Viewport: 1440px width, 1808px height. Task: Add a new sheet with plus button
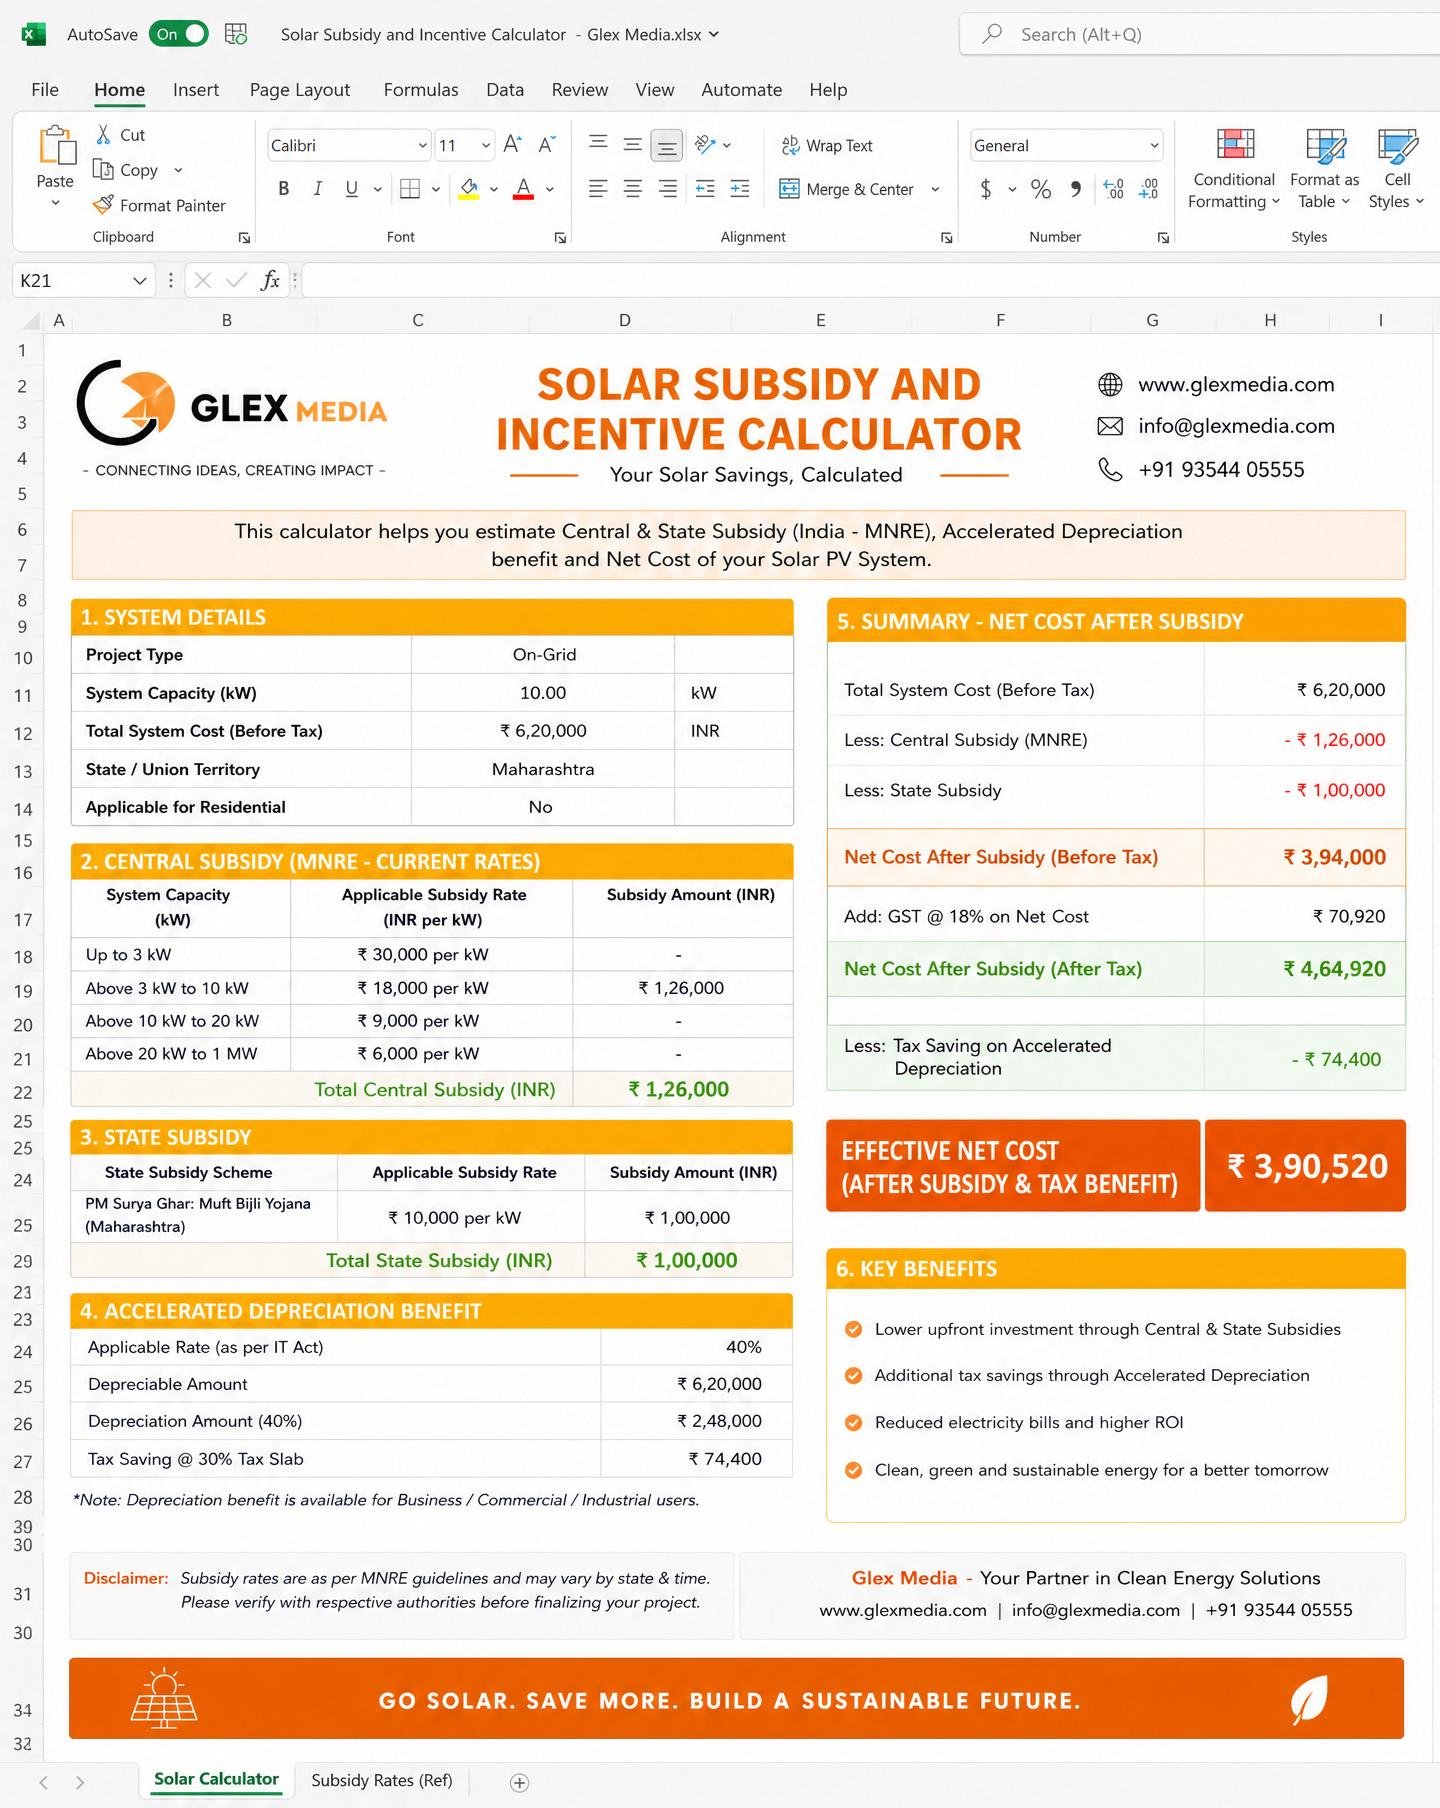click(x=519, y=1782)
